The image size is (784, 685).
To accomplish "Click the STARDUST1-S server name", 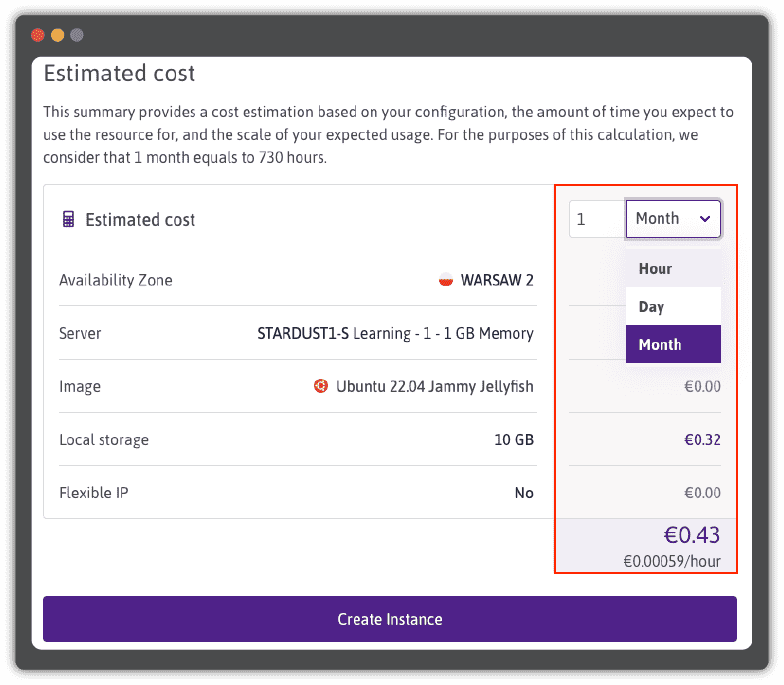I will coord(303,333).
